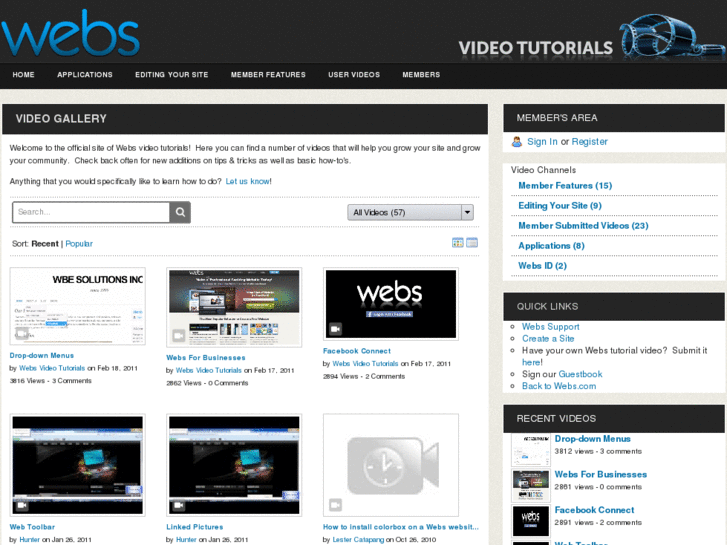Click camera icon on Webs For Businesses thumbnail
Viewport: 727px width, 545px height.
179,335
